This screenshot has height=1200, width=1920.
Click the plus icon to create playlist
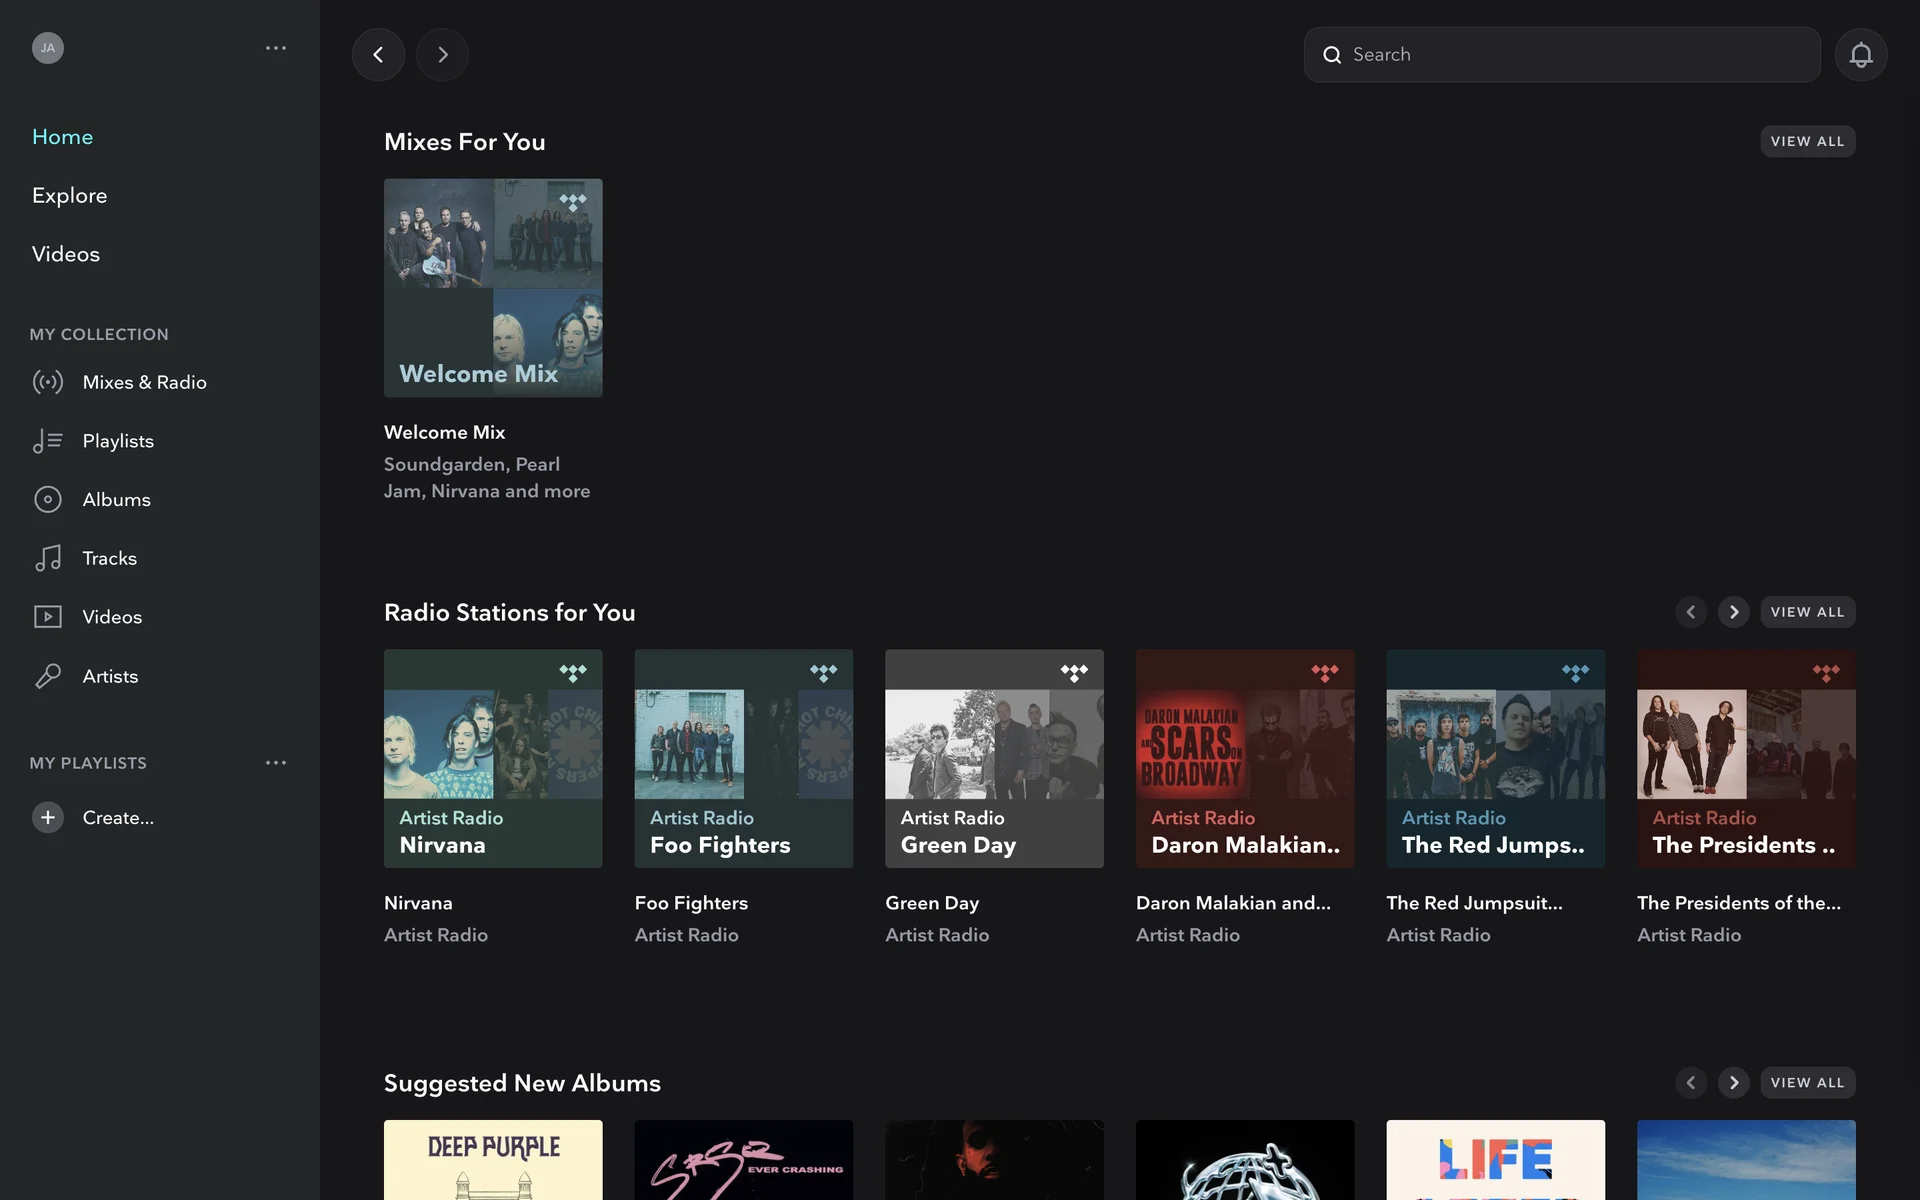pyautogui.click(x=47, y=817)
